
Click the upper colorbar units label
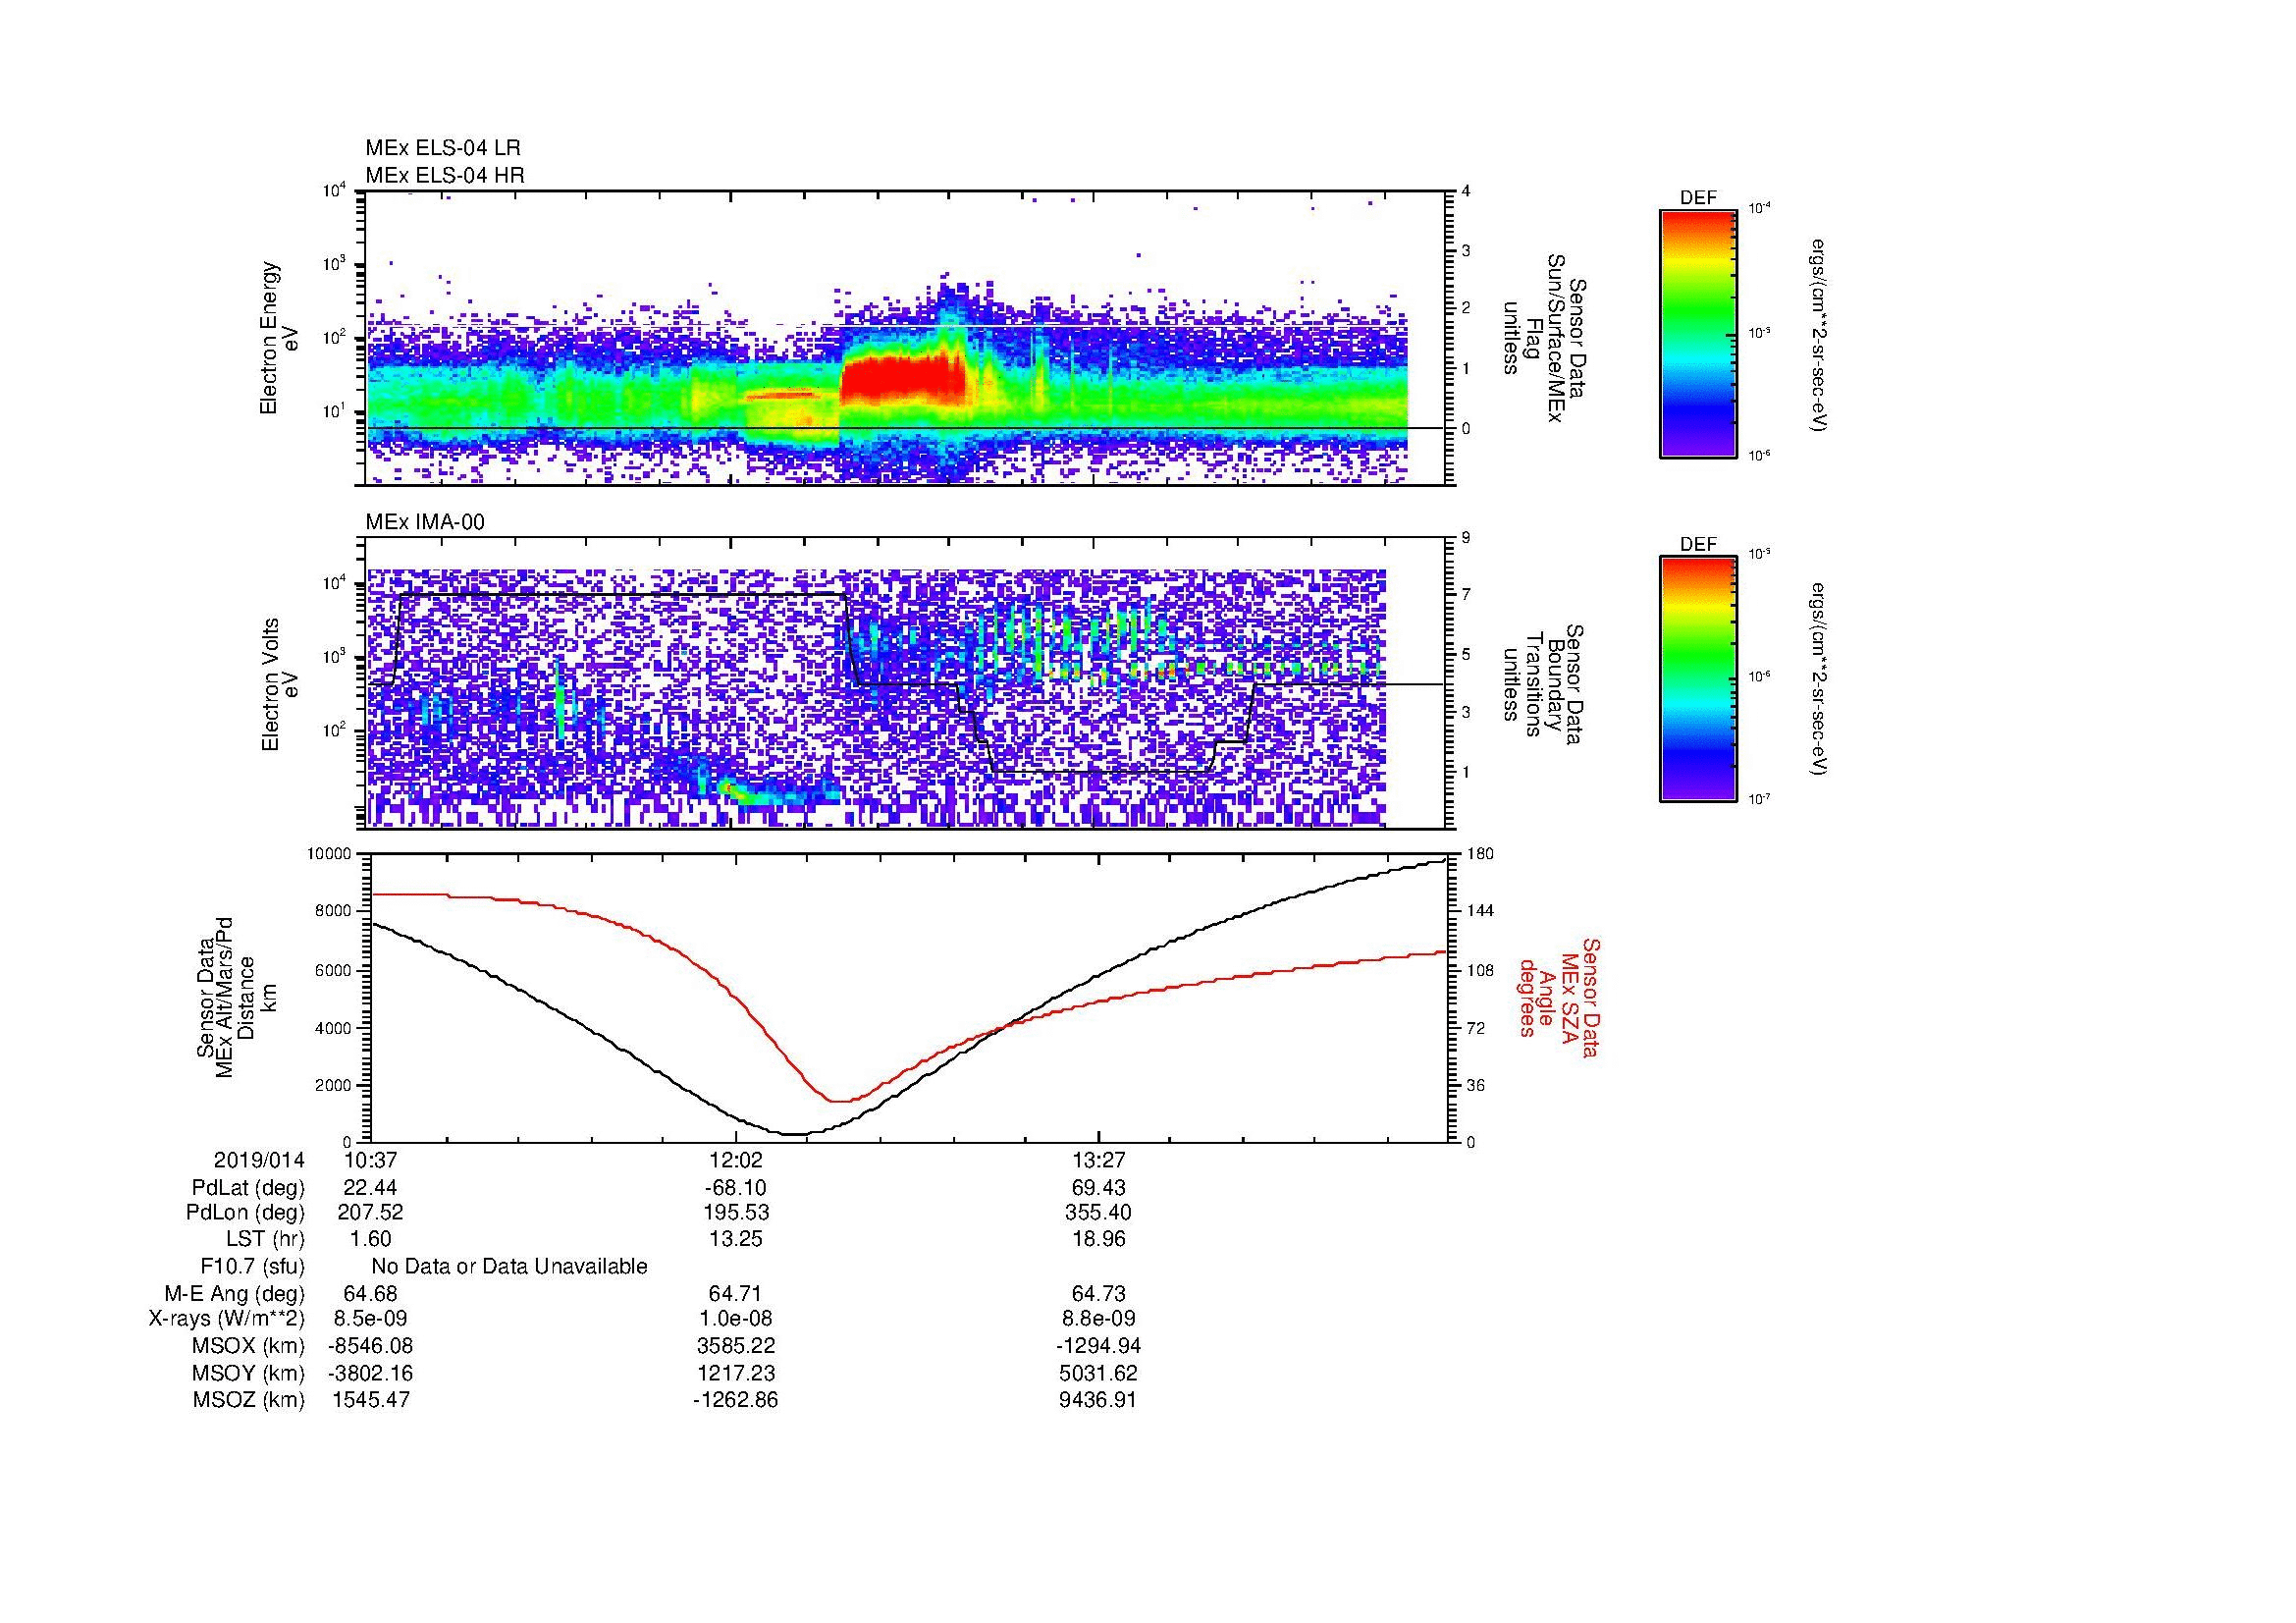(x=1818, y=334)
